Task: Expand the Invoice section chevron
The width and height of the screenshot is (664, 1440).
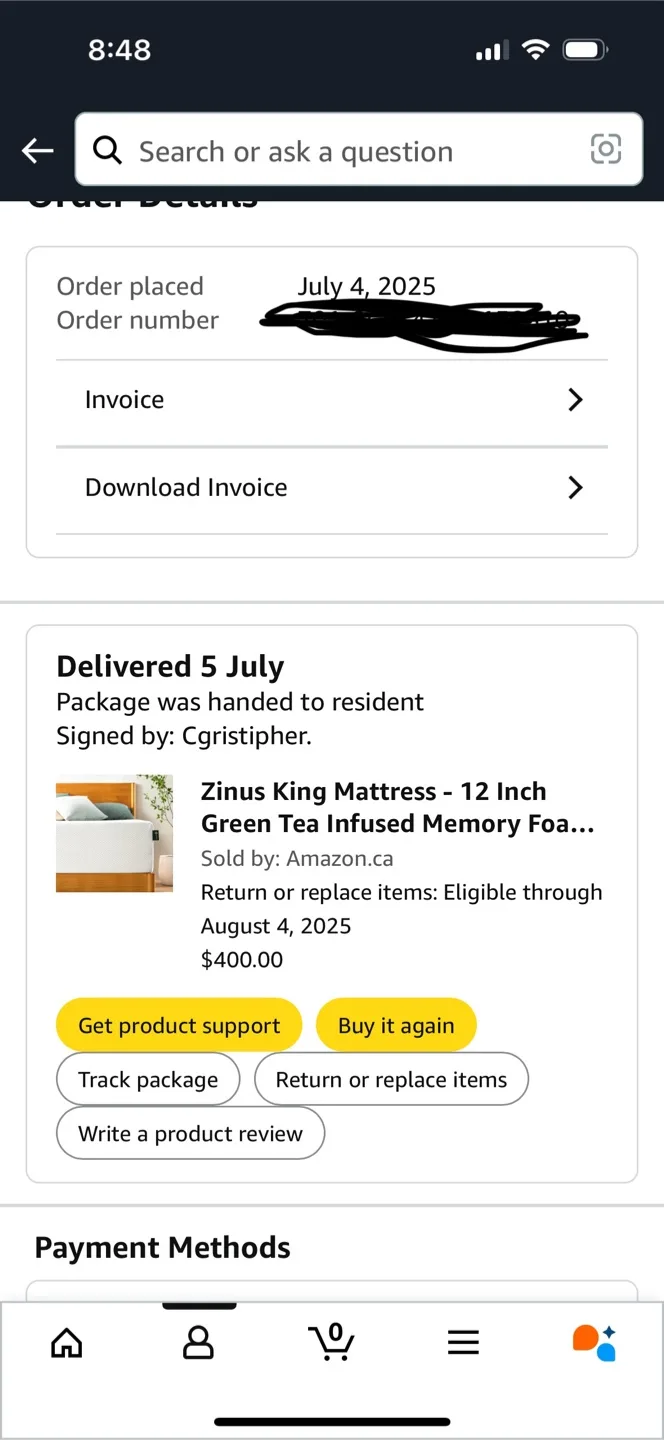Action: [x=575, y=399]
